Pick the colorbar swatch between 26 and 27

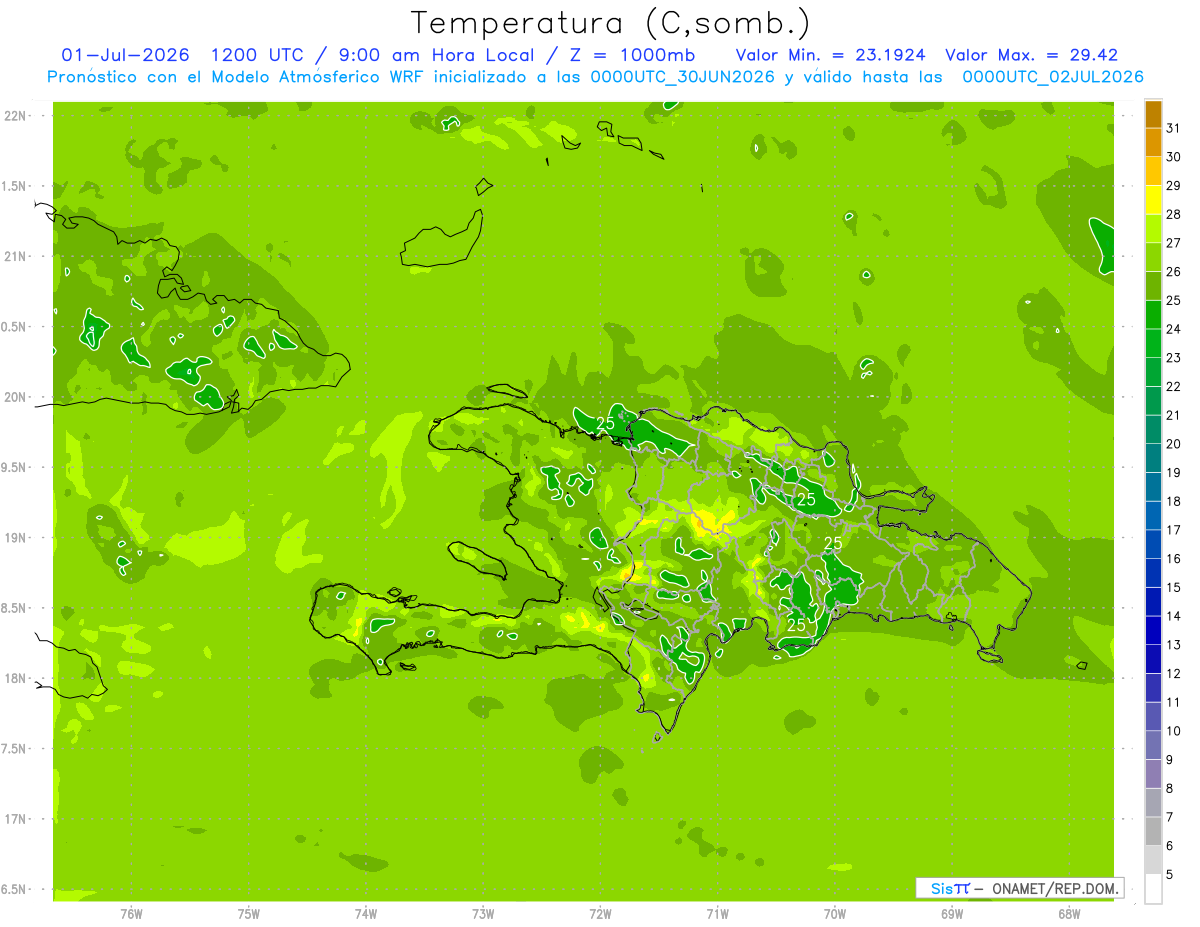pos(1153,258)
